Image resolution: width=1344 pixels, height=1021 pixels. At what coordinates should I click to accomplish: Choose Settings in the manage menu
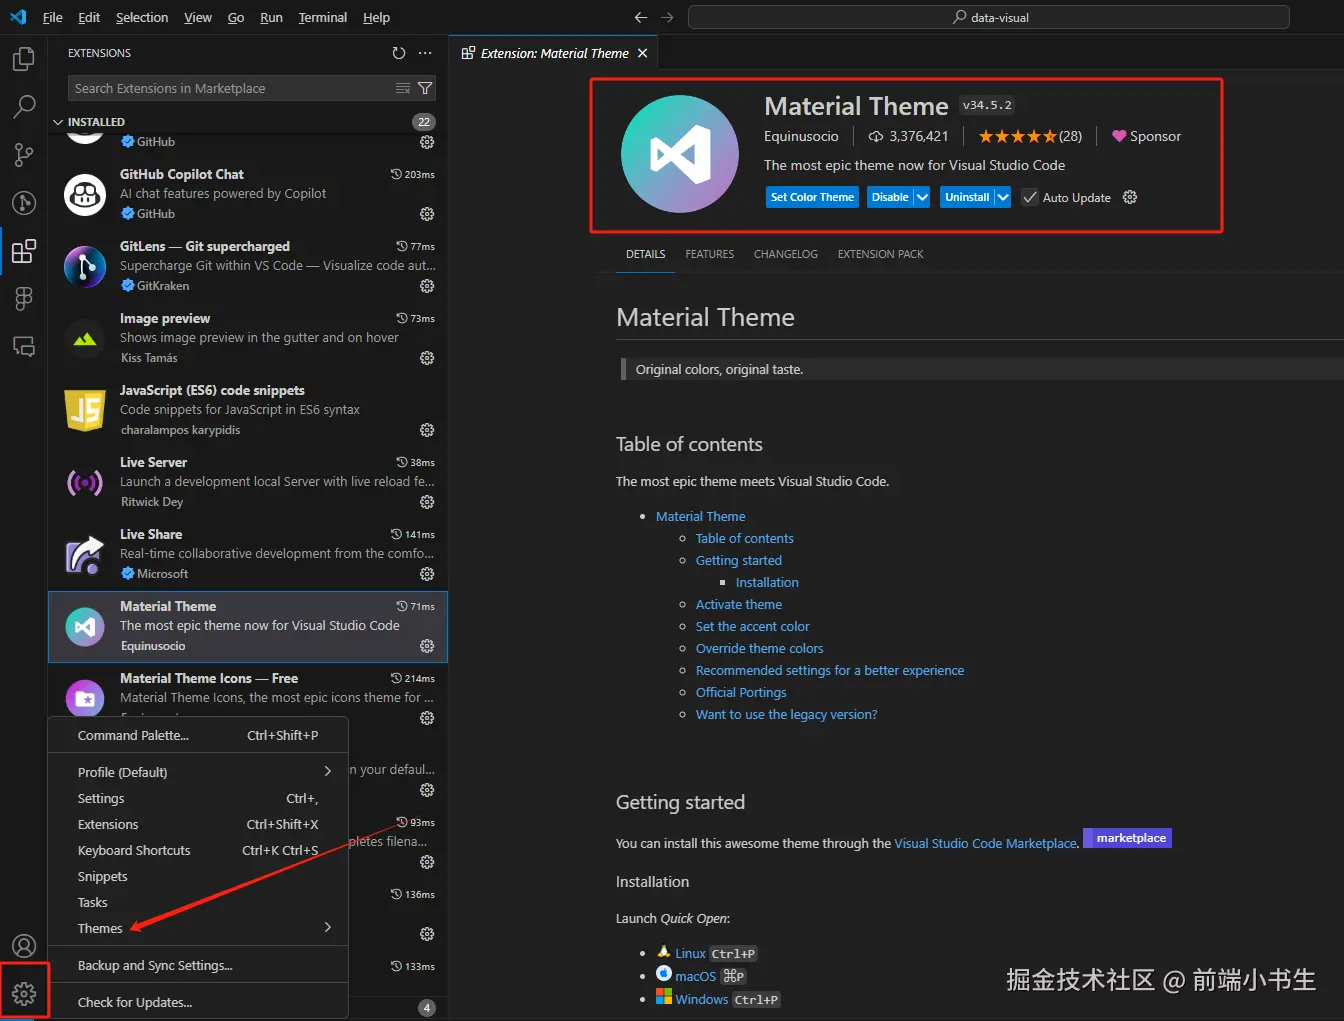pyautogui.click(x=198, y=798)
